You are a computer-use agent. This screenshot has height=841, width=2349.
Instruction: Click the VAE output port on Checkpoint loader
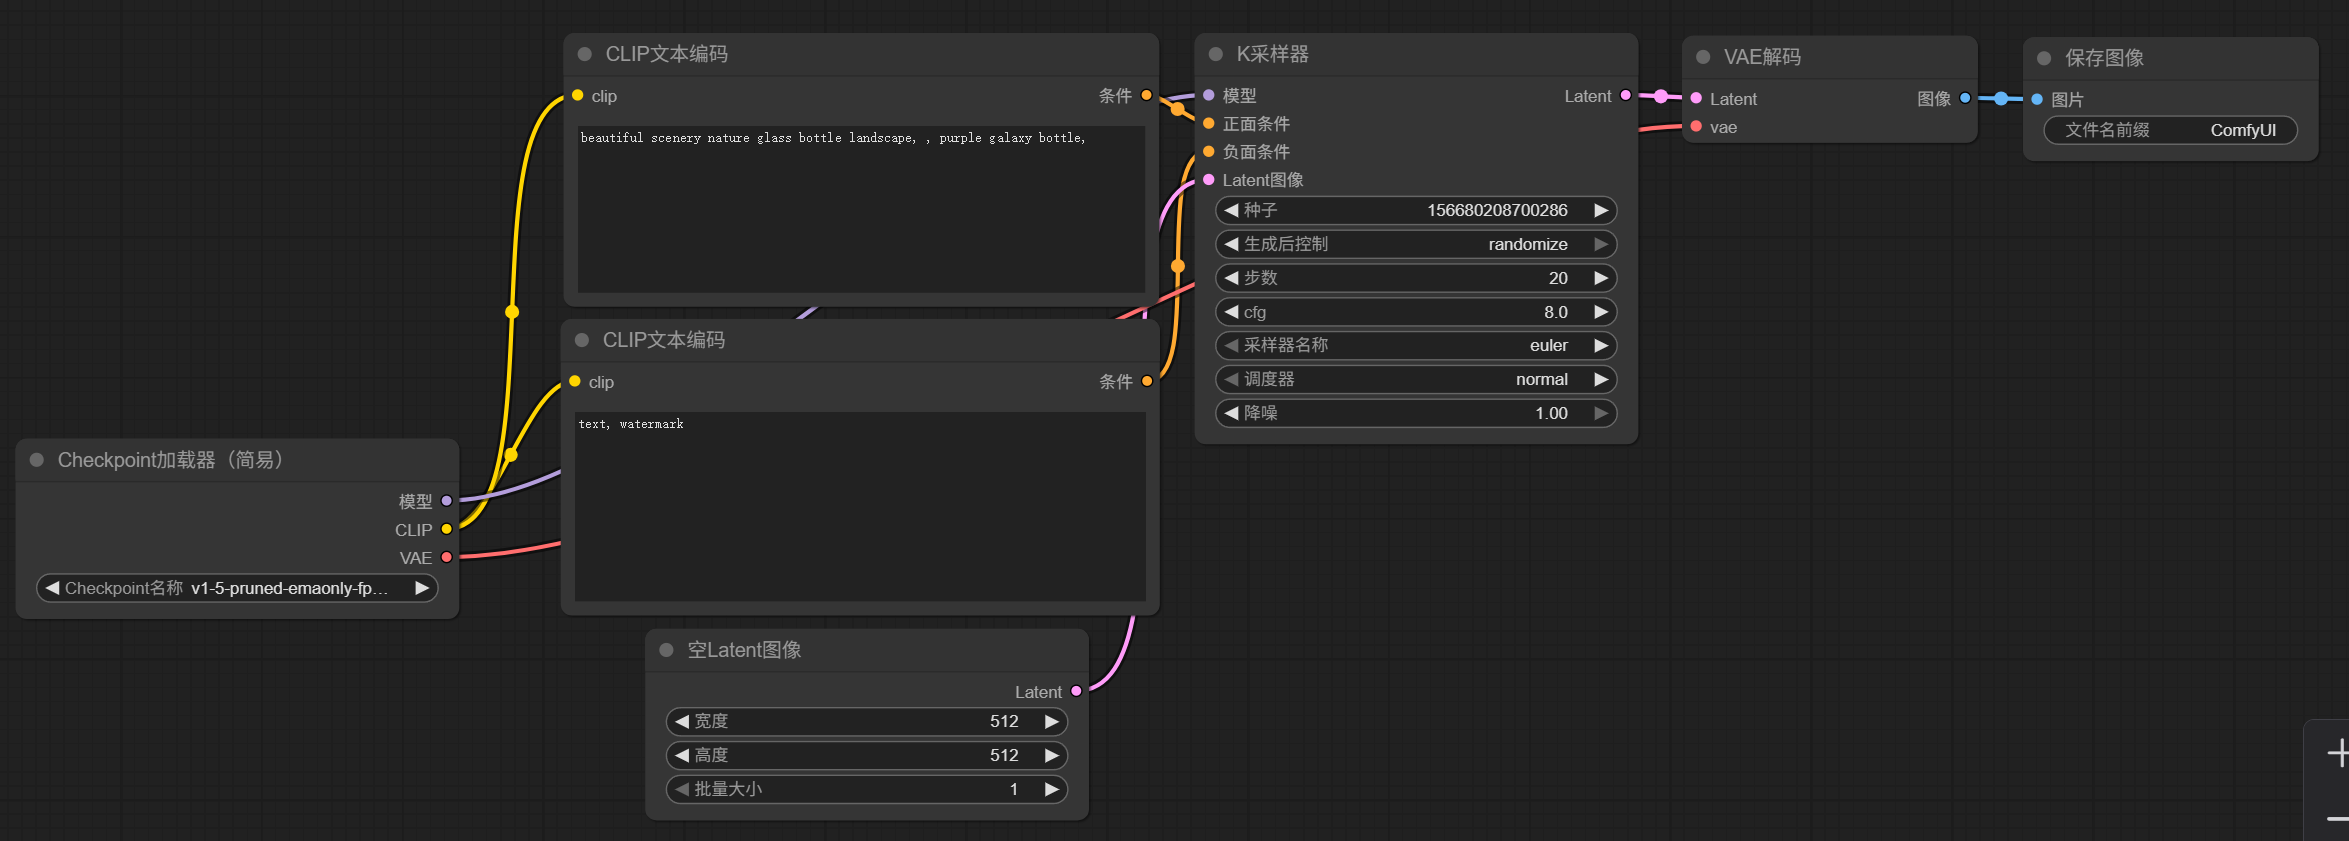(x=447, y=557)
